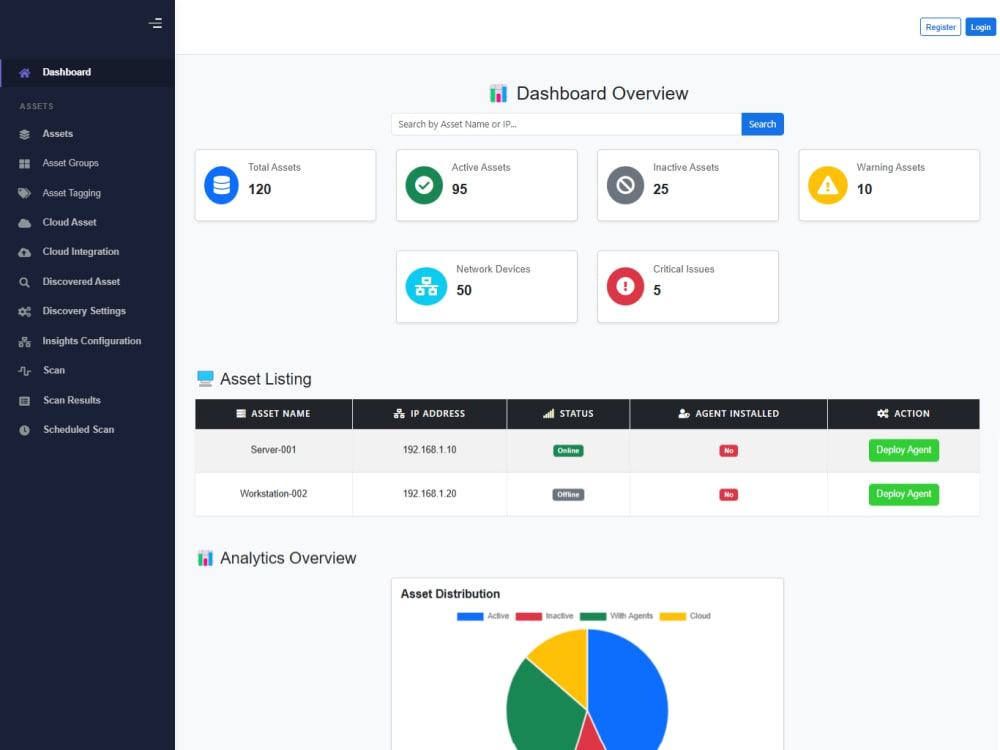Click the Asset Tagging tags icon
Viewport: 1000px width, 750px height.
[x=24, y=193]
